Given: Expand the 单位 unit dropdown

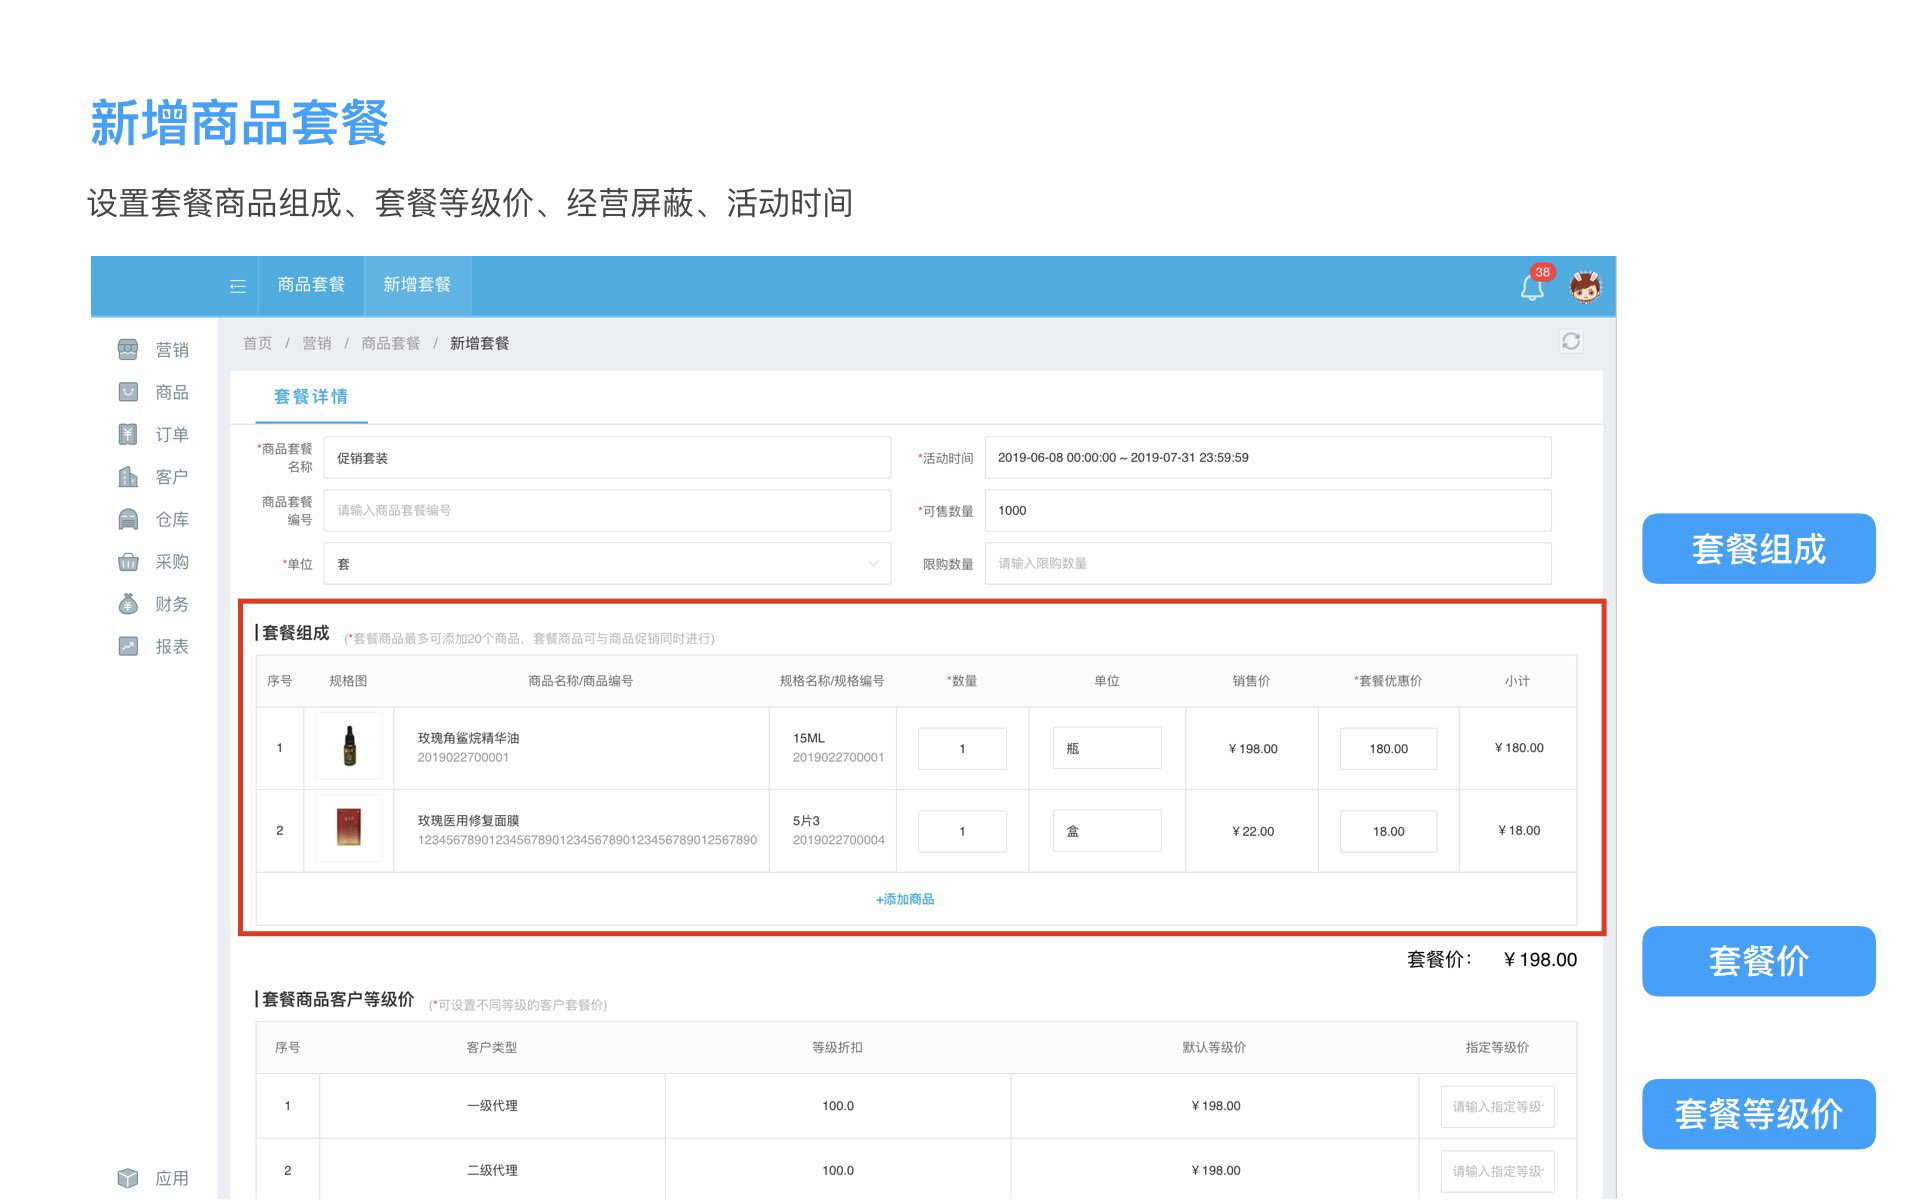Looking at the screenshot, I should (607, 564).
